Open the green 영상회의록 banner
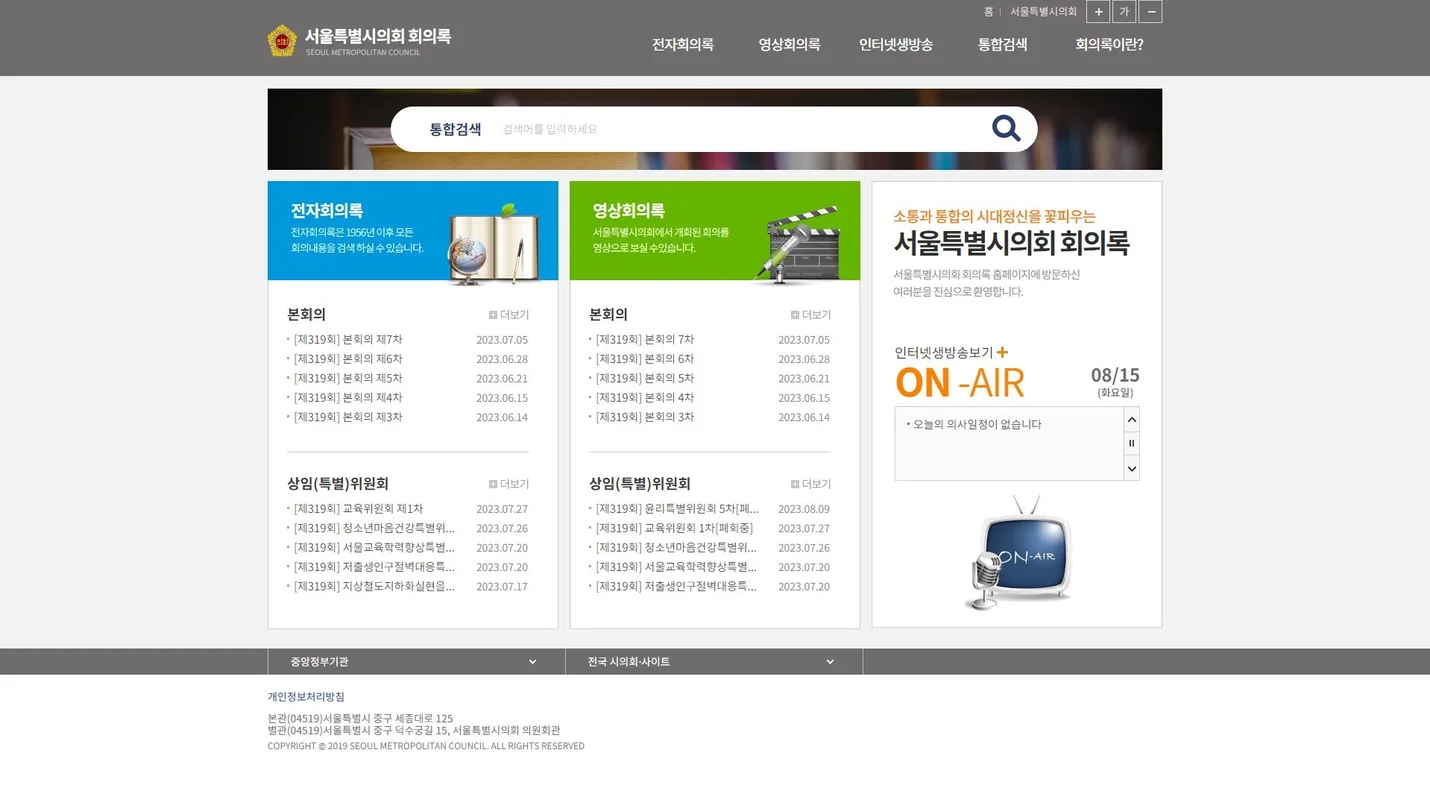Screen dimensions: 1430x805 tap(715, 231)
